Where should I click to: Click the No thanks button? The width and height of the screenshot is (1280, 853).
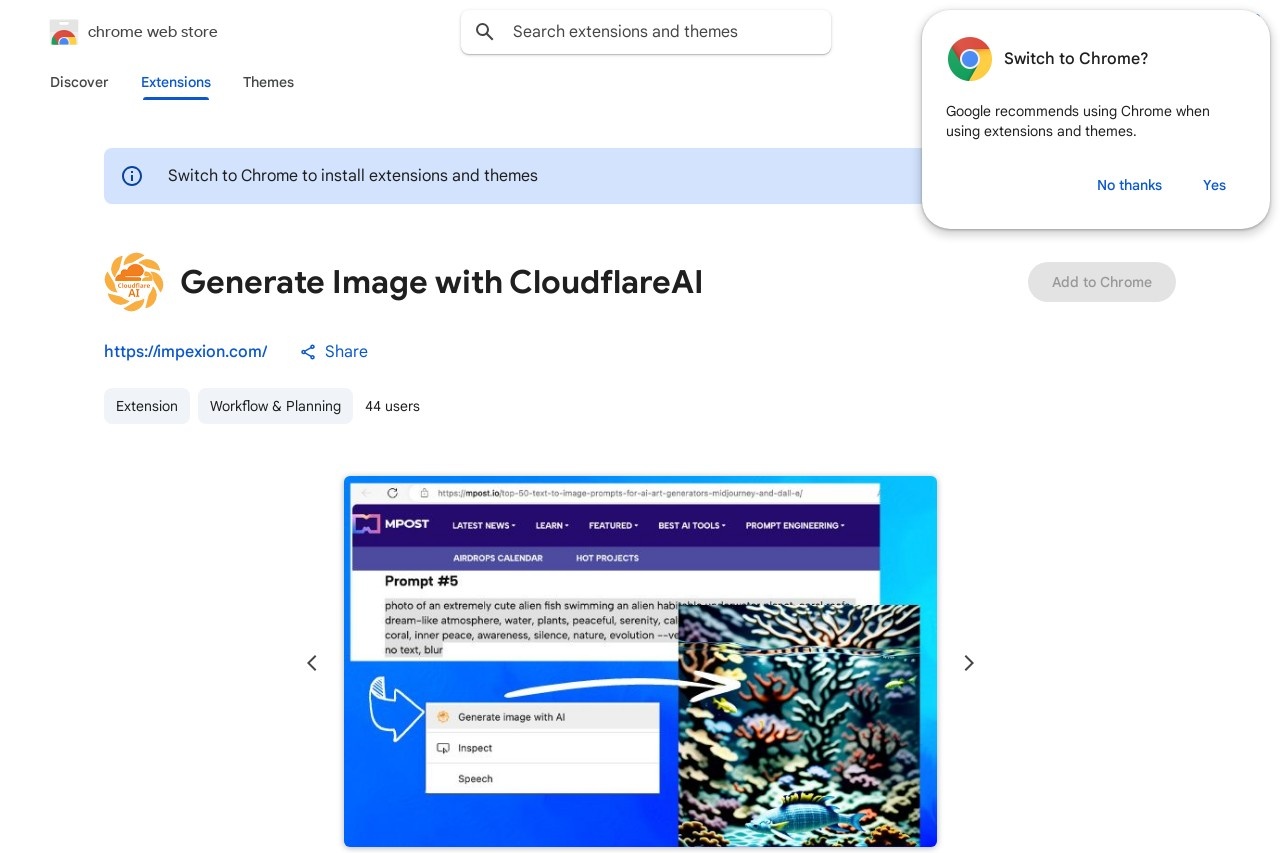[x=1129, y=185]
